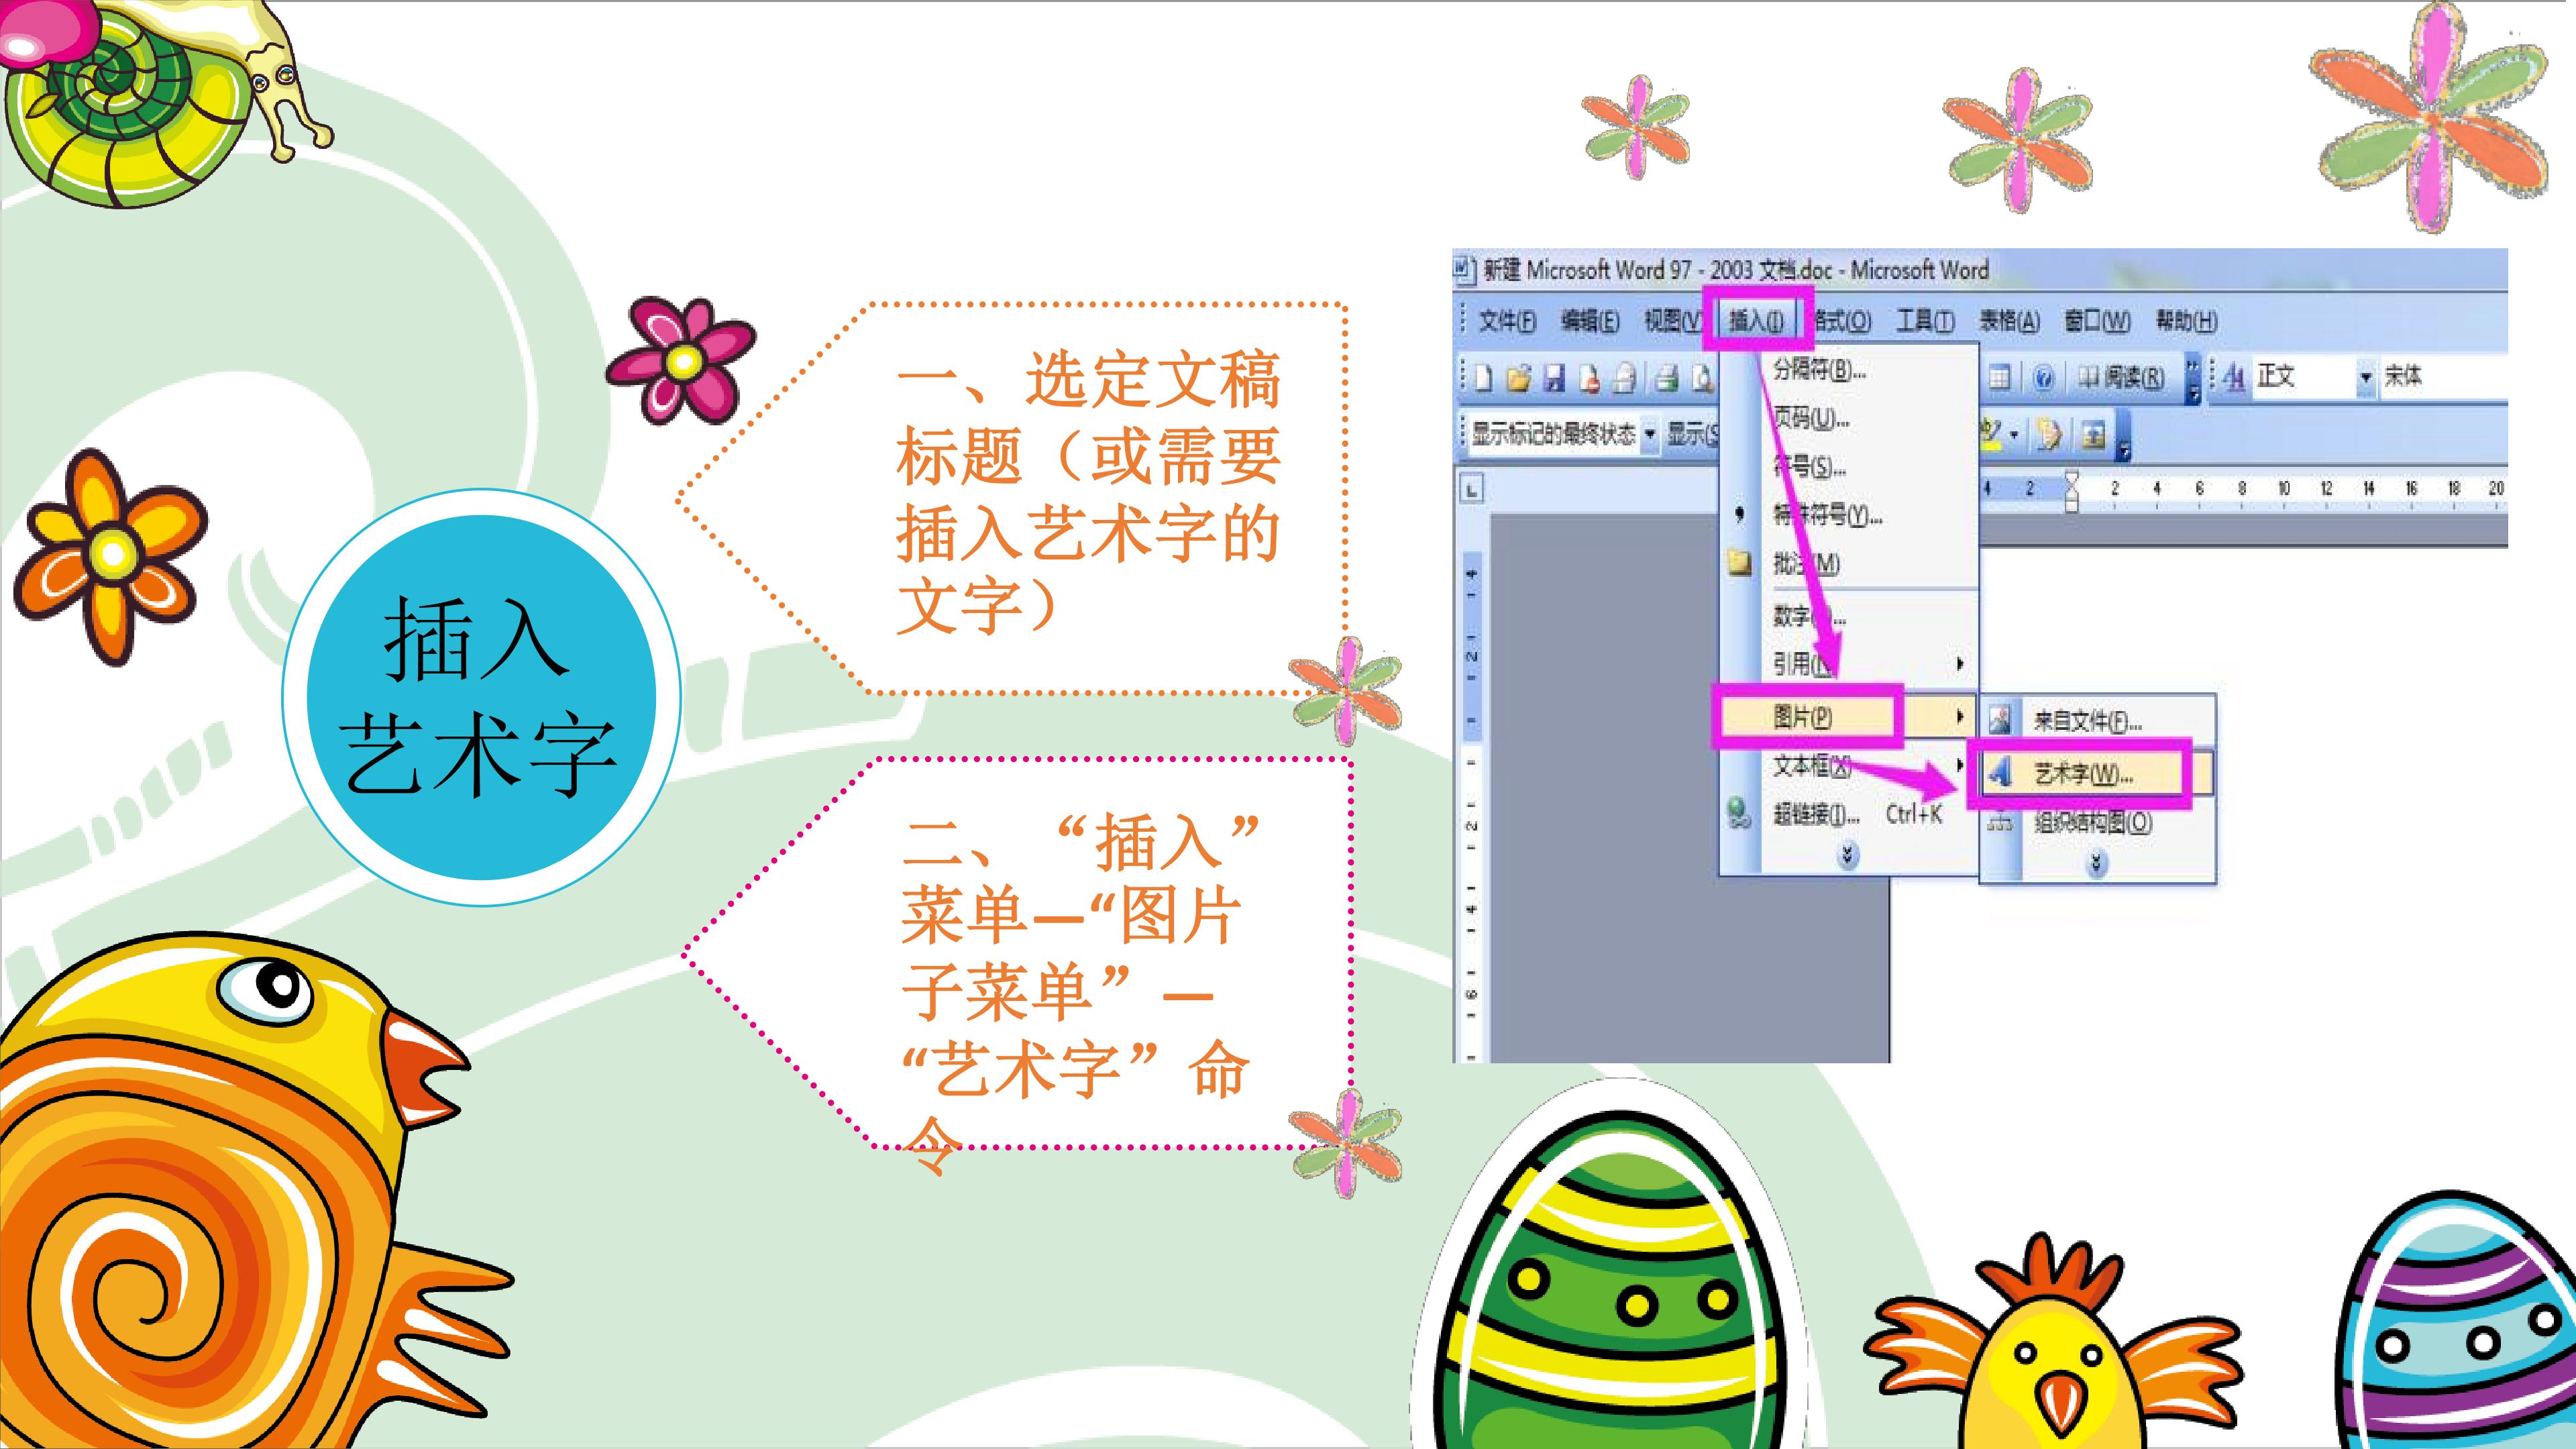Expand the Picture submenu's bottom chevron
The height and width of the screenshot is (1449, 2576).
click(x=2097, y=862)
